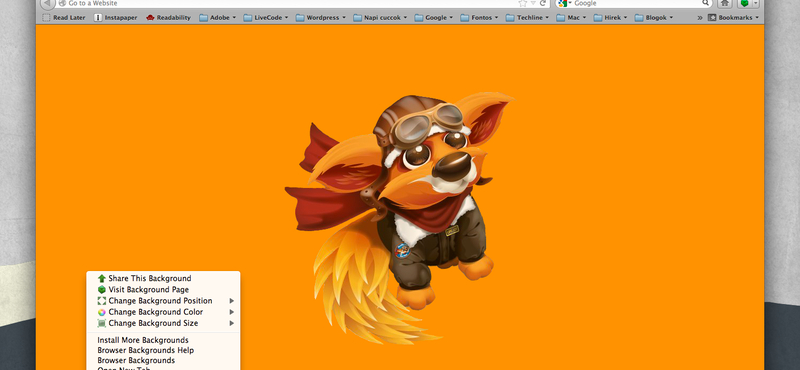800x370 pixels.
Task: Click the green cube Visit Background Page icon
Action: (102, 289)
